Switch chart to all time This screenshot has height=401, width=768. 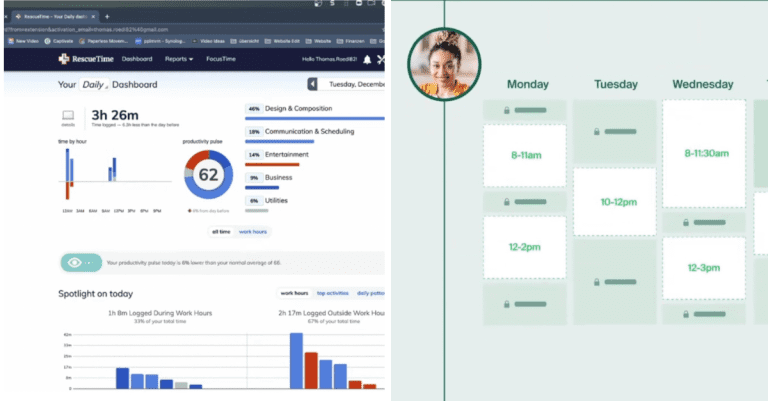(x=221, y=232)
